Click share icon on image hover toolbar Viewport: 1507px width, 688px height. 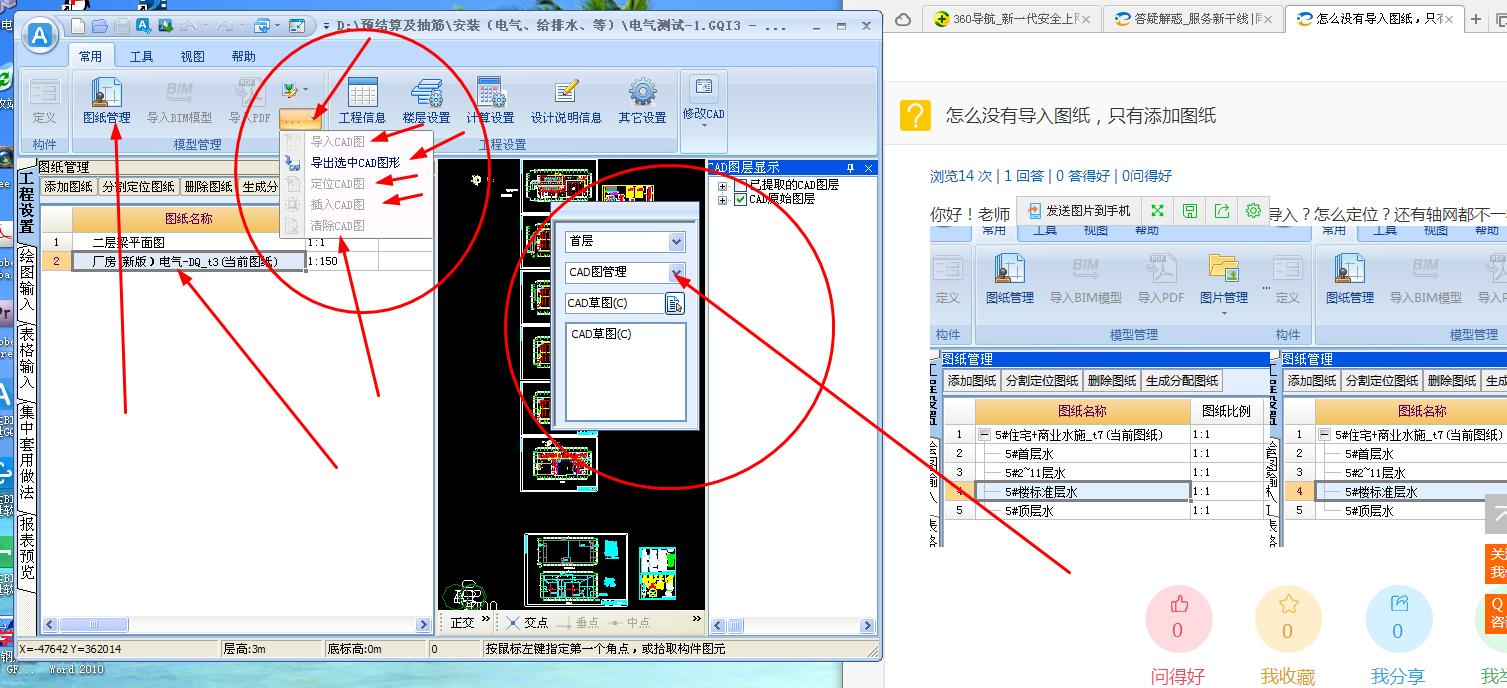pyautogui.click(x=1221, y=211)
